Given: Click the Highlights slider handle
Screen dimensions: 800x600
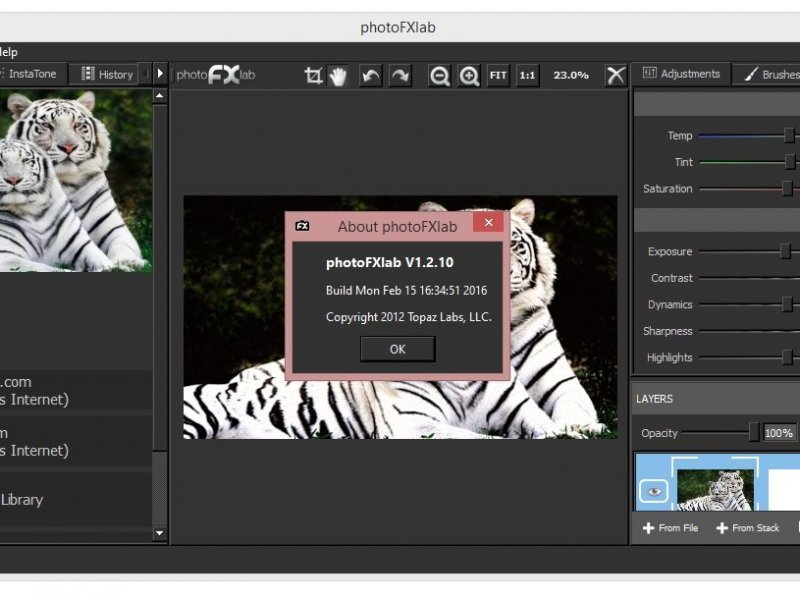Looking at the screenshot, I should [x=788, y=357].
